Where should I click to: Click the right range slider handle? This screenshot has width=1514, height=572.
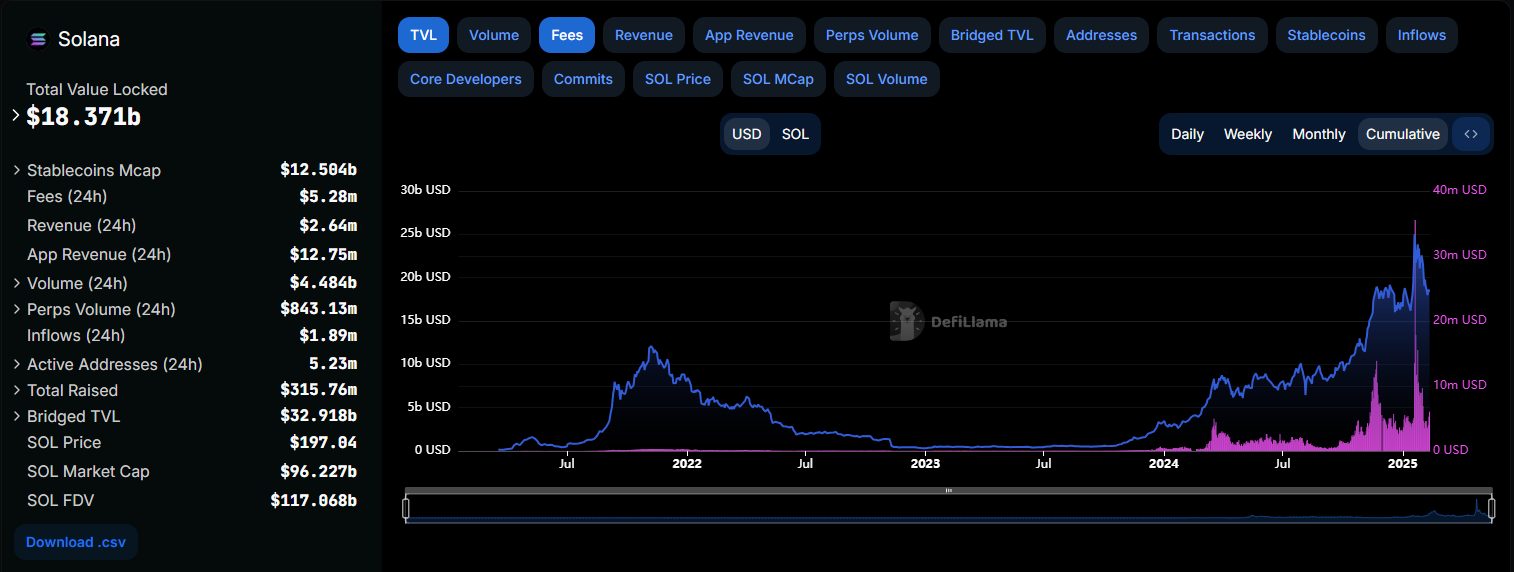click(1491, 509)
